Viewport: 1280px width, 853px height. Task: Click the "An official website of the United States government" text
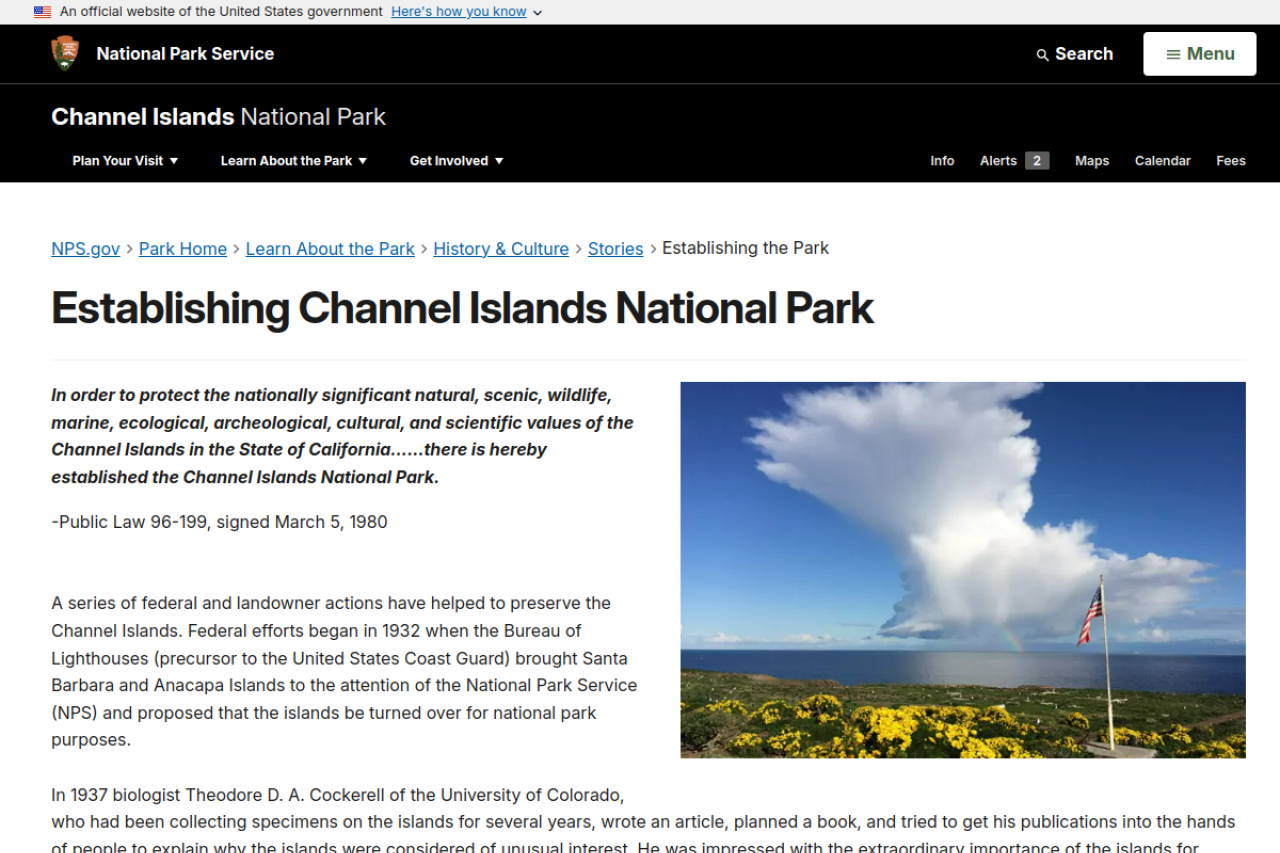click(x=221, y=12)
